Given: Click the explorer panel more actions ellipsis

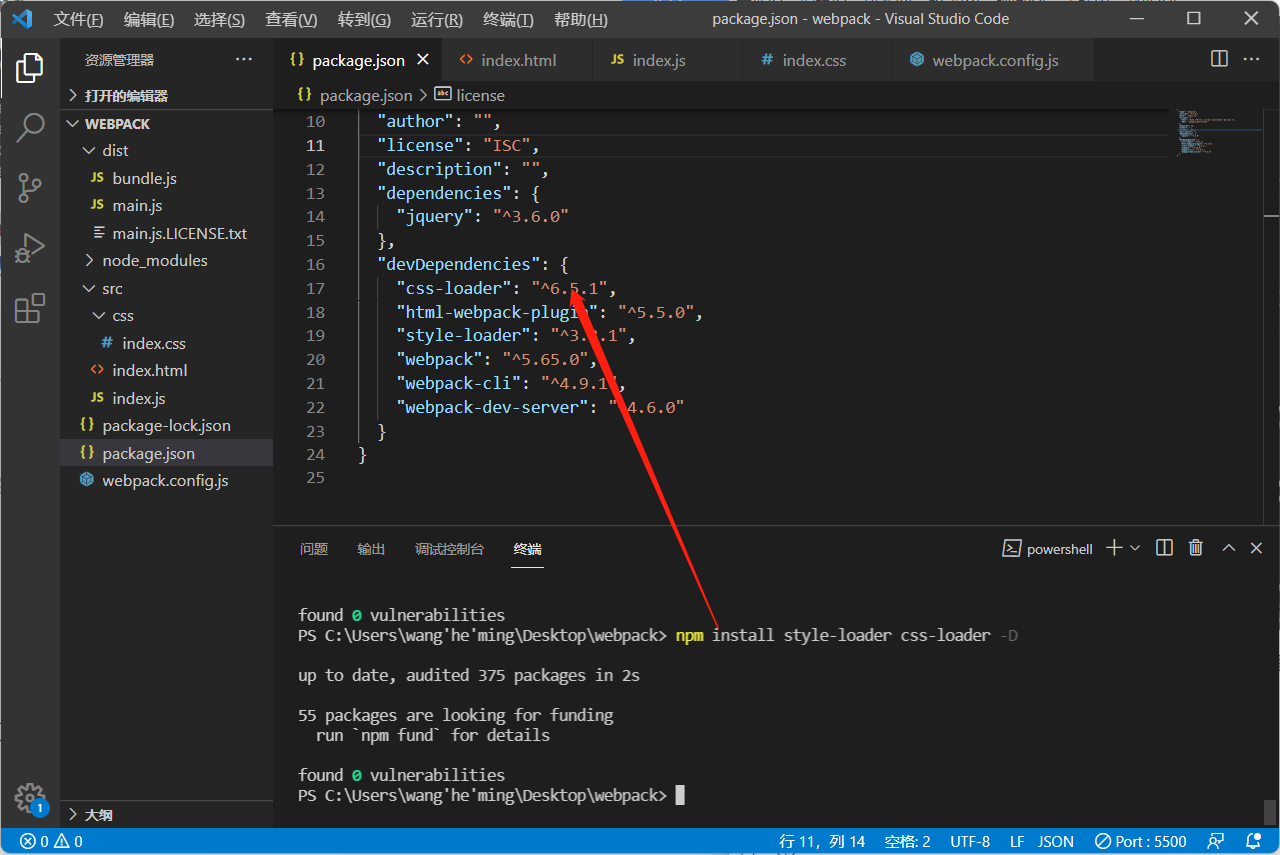Looking at the screenshot, I should coord(244,60).
